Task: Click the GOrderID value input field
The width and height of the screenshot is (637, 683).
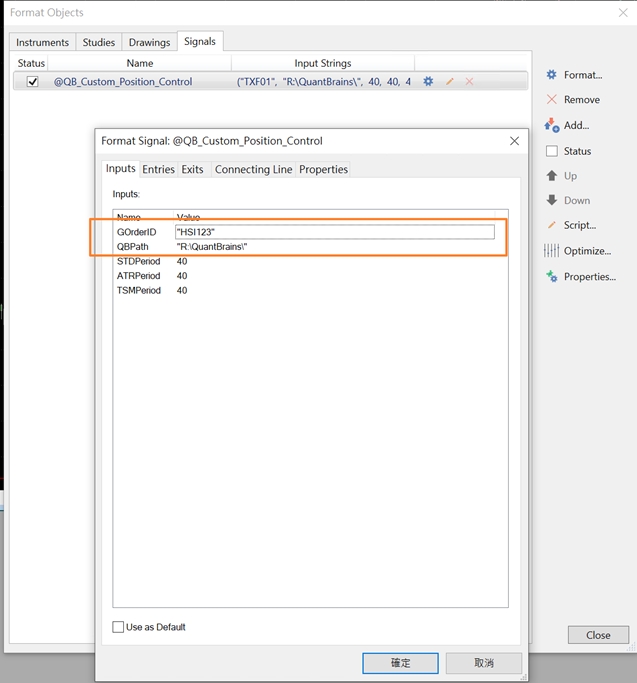Action: coord(334,232)
